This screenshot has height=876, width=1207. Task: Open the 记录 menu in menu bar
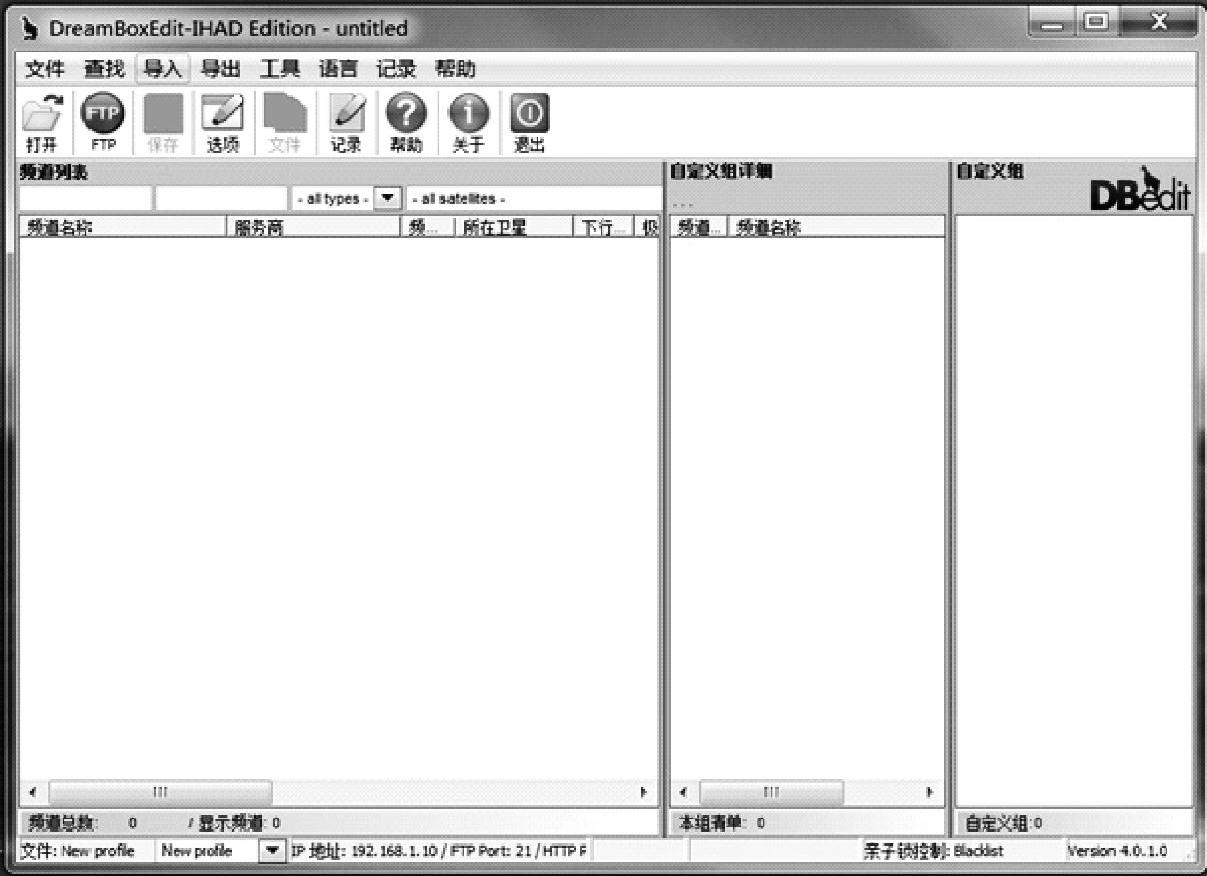(x=396, y=69)
